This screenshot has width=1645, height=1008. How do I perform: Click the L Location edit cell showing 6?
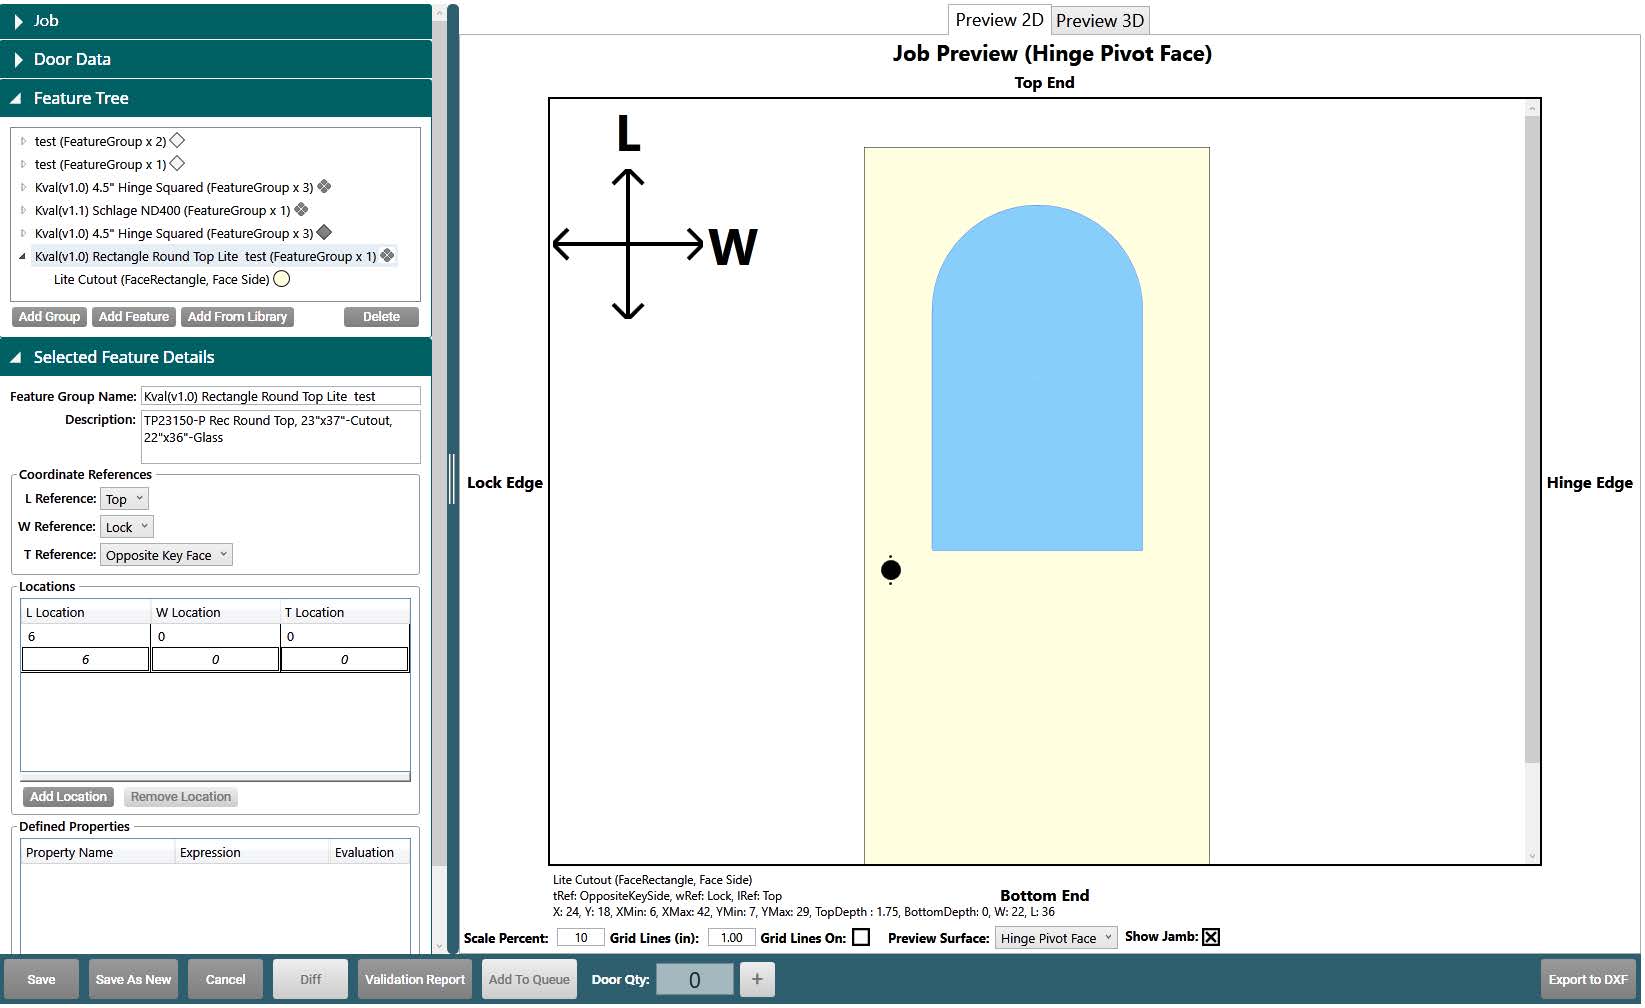click(86, 660)
